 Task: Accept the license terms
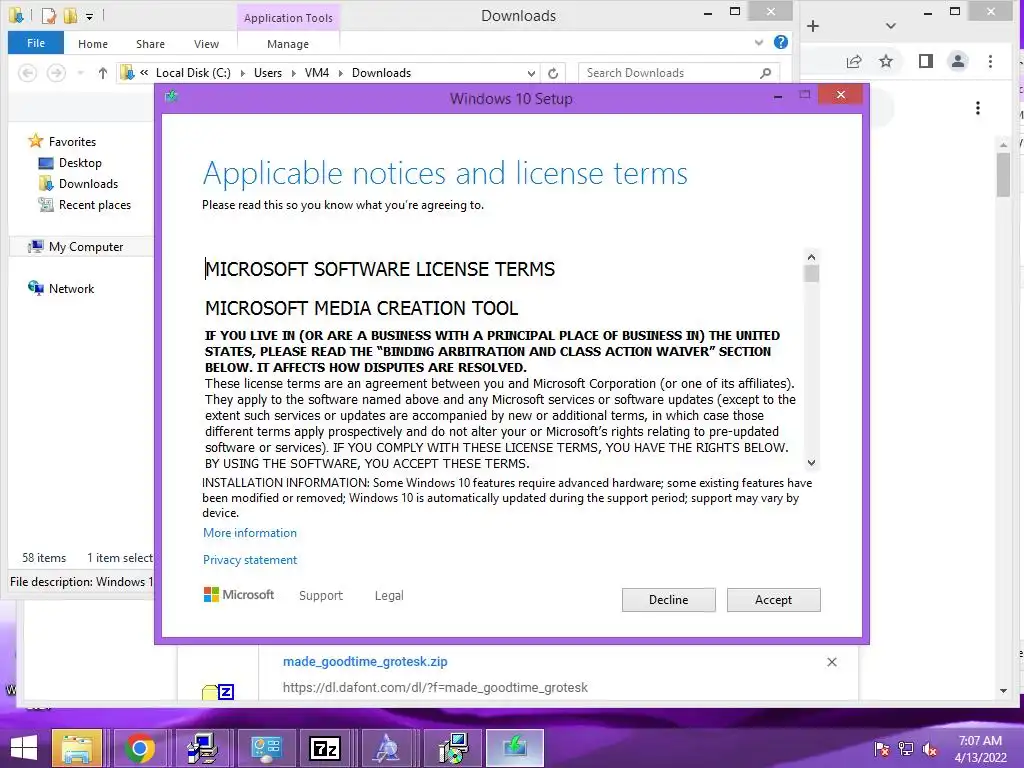(773, 600)
